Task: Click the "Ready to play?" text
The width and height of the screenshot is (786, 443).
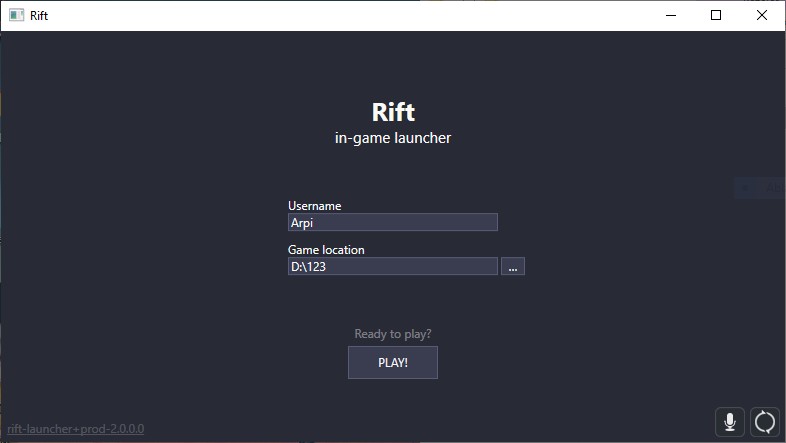Action: click(x=392, y=334)
